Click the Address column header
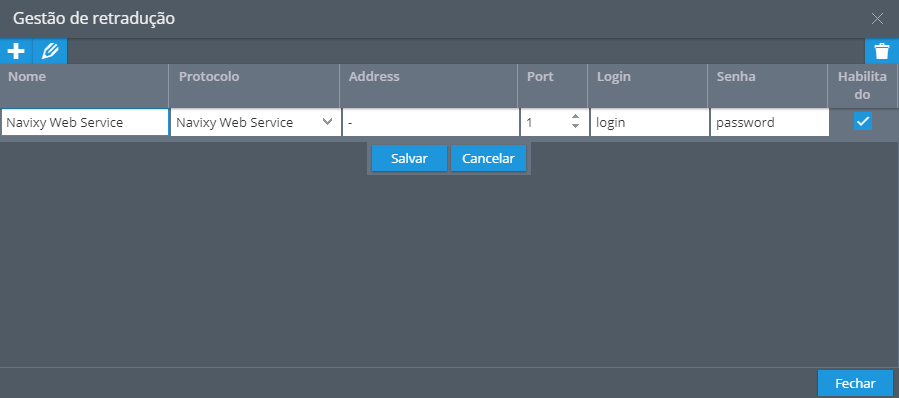The image size is (899, 398). click(429, 85)
